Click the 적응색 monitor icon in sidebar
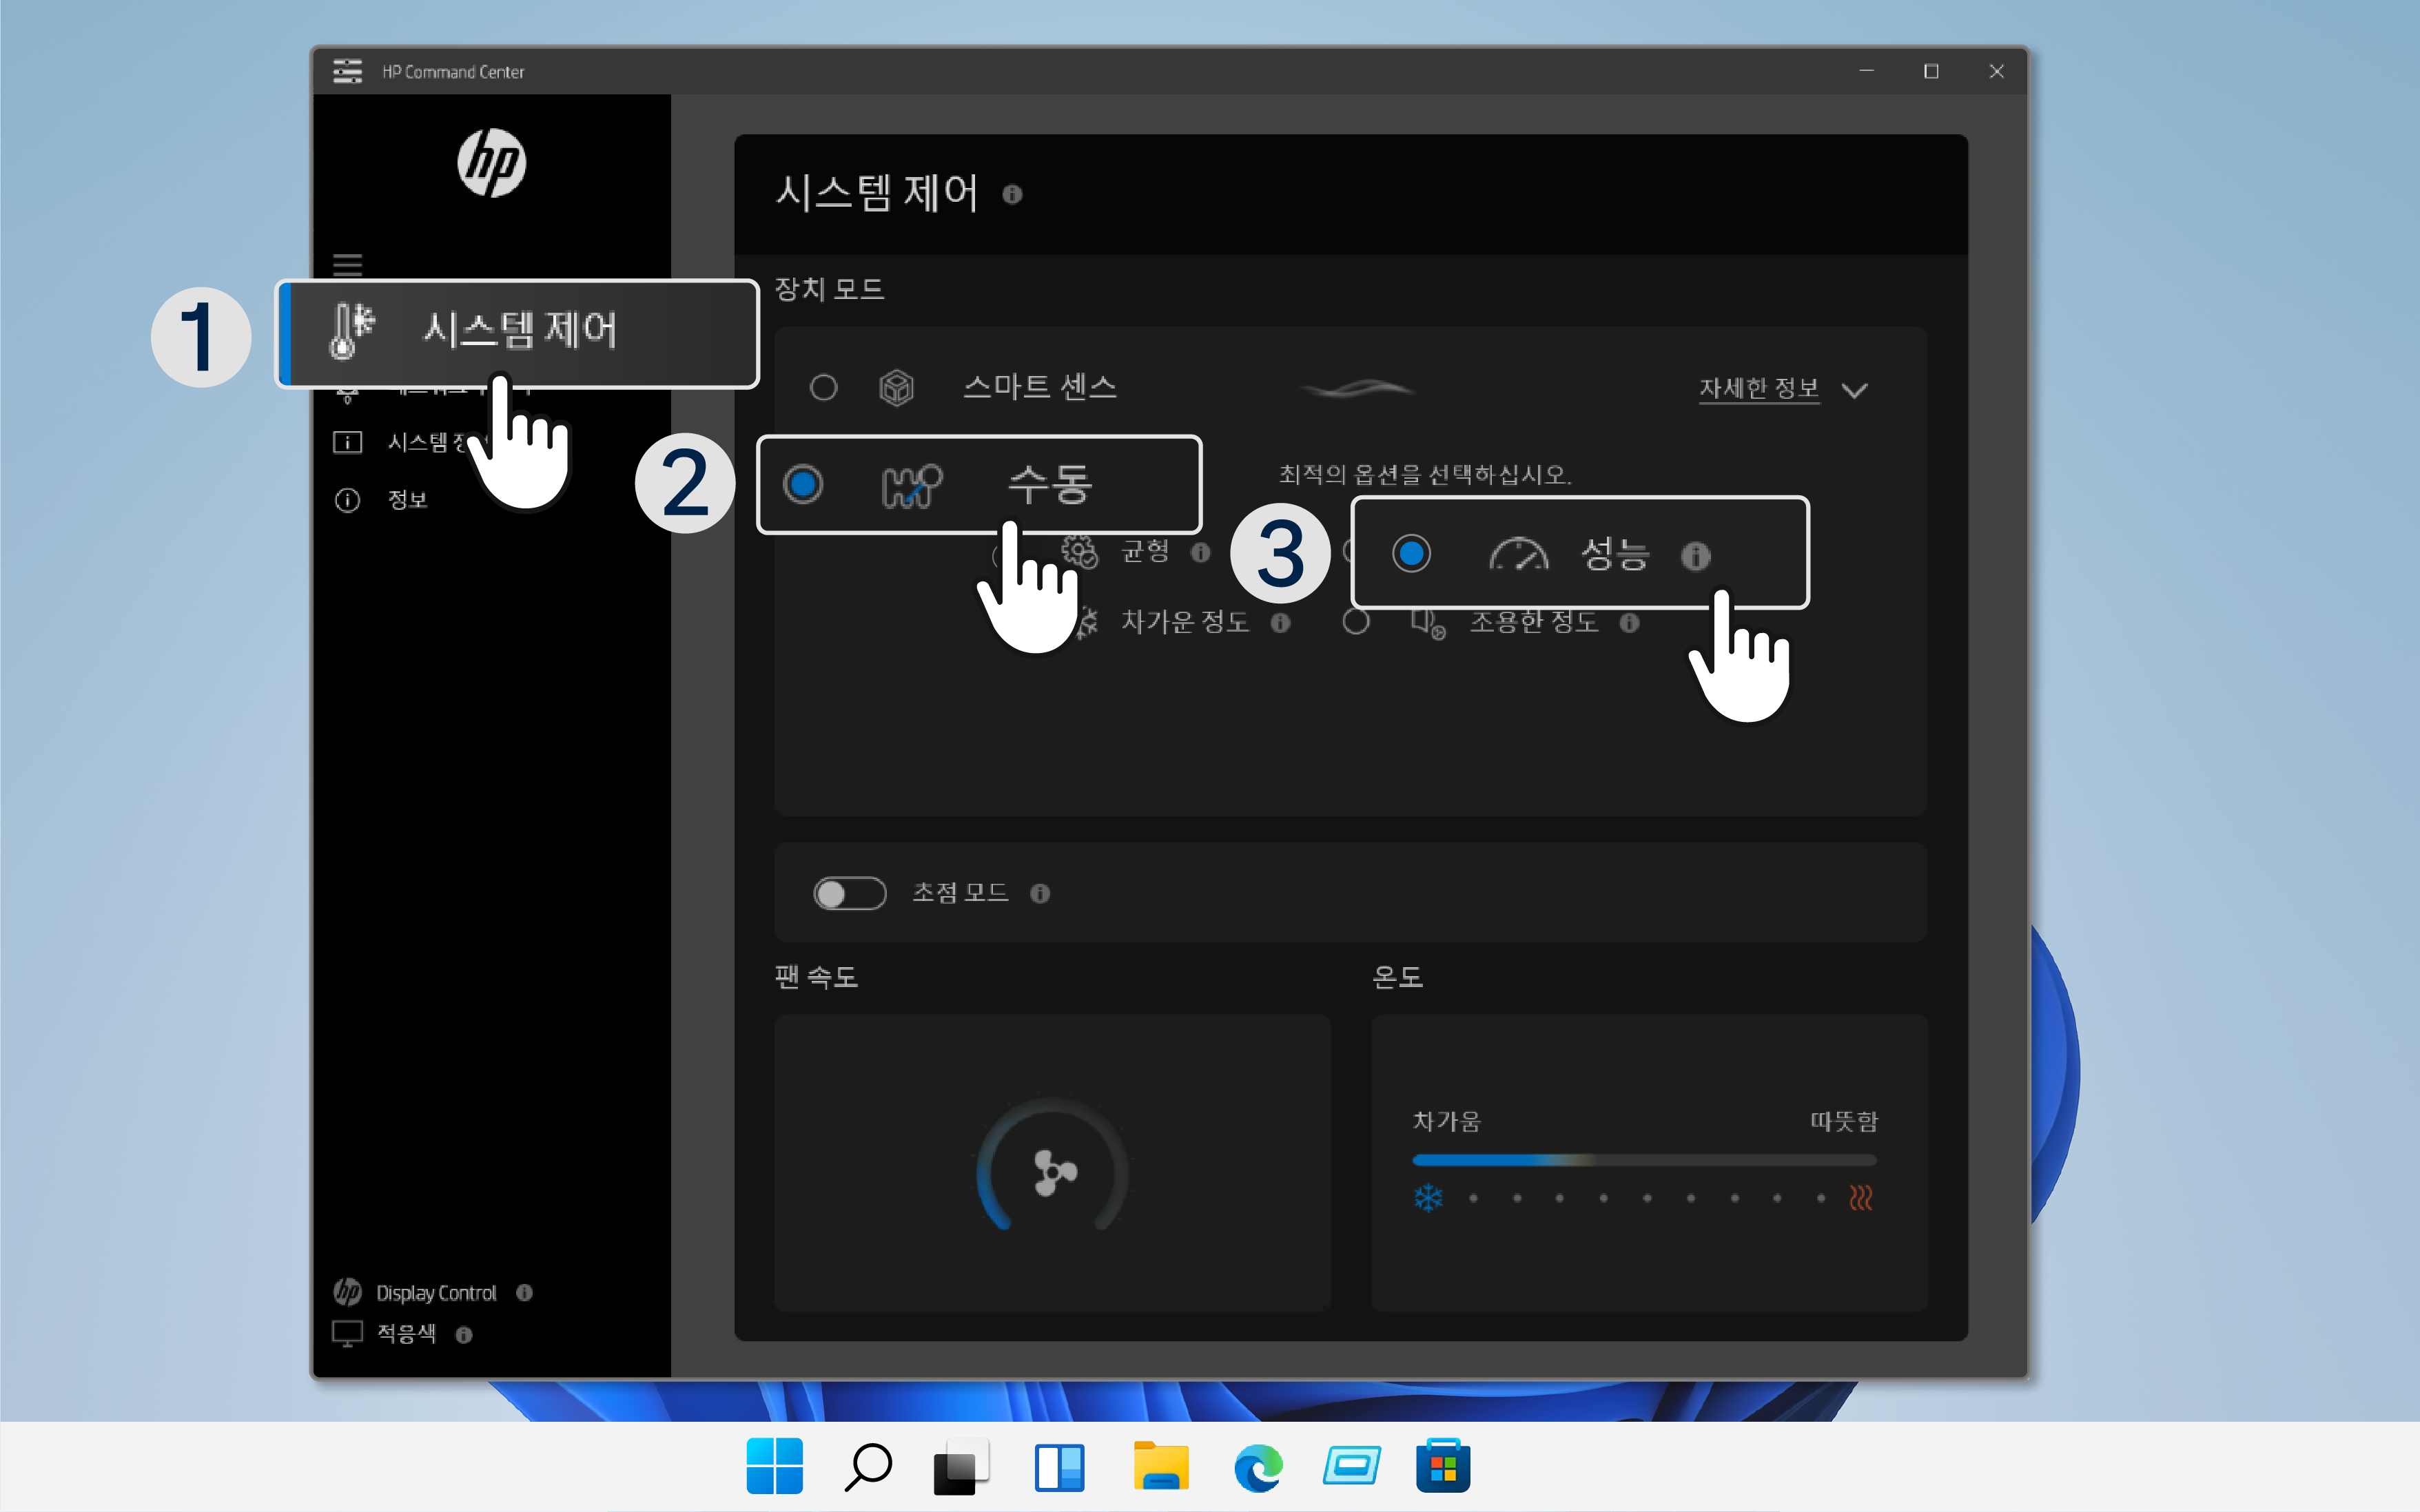The height and width of the screenshot is (1512, 2420). pos(347,1334)
